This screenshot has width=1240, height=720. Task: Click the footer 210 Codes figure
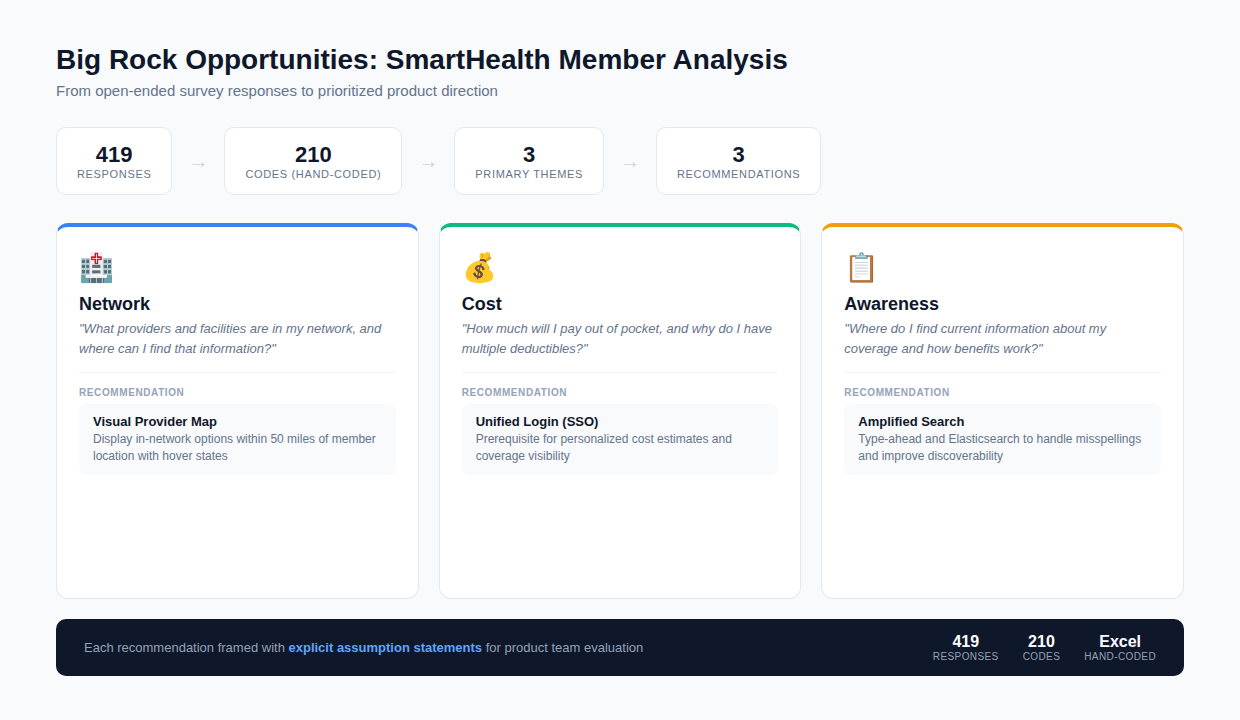click(x=1041, y=648)
